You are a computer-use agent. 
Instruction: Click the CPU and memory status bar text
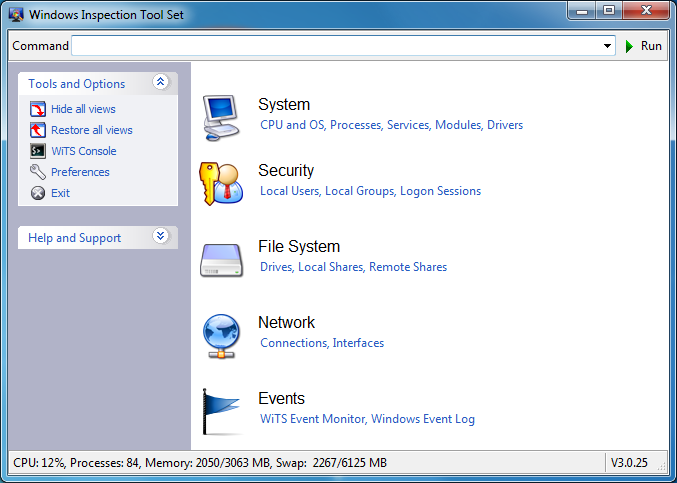tap(200, 463)
